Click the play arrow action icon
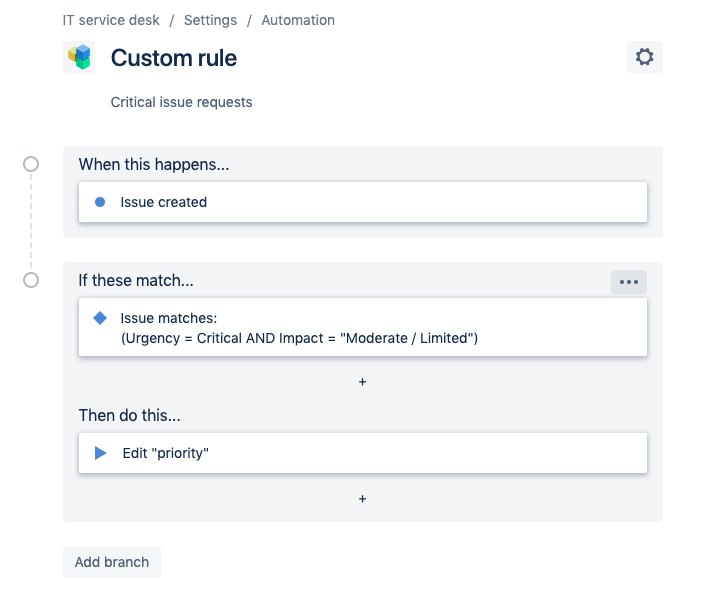The image size is (705, 589). click(x=100, y=453)
